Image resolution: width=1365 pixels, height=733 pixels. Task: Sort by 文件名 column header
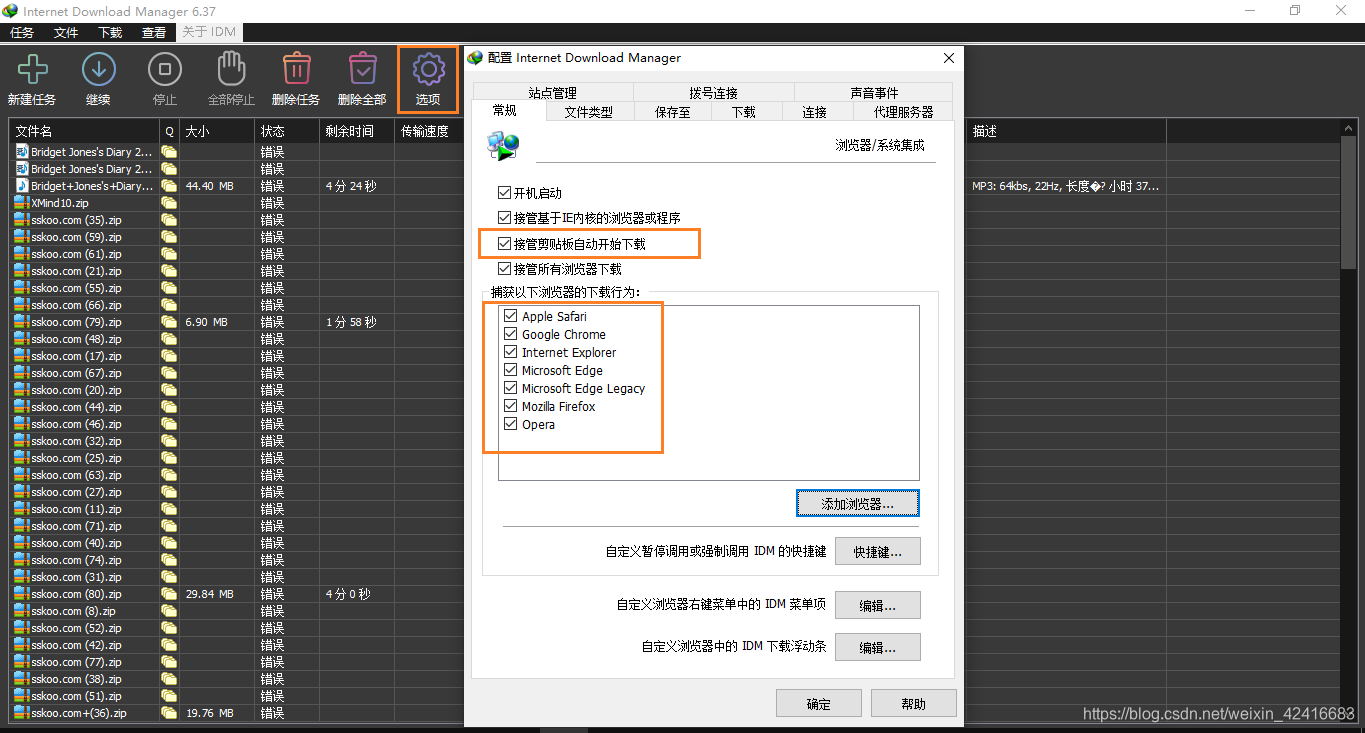pyautogui.click(x=85, y=131)
